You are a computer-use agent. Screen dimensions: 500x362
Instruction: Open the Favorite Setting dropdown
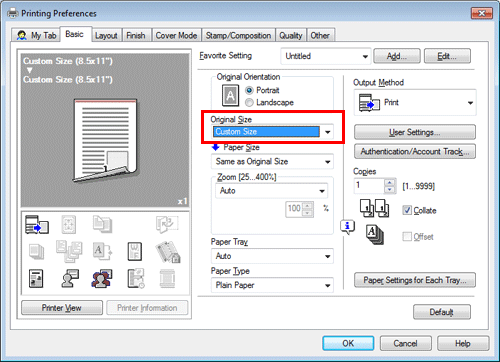click(x=326, y=56)
